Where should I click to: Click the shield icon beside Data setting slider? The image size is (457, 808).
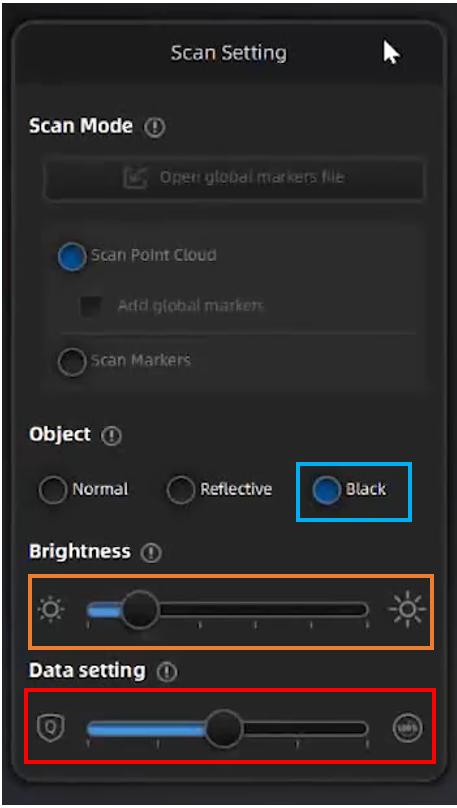tap(50, 729)
